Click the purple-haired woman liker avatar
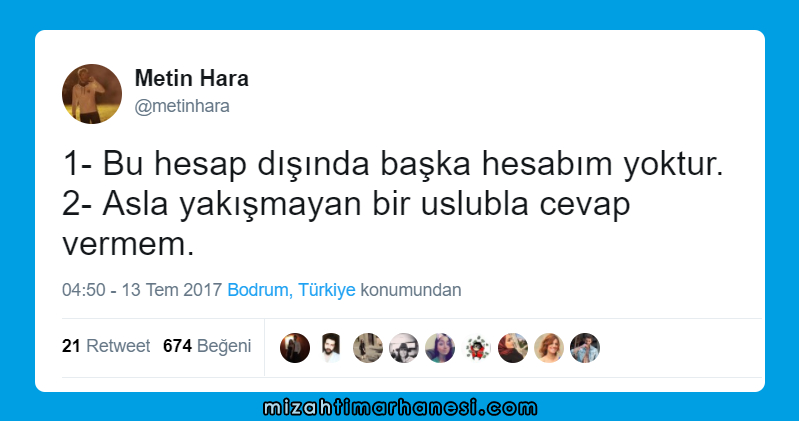The height and width of the screenshot is (421, 799). click(440, 348)
